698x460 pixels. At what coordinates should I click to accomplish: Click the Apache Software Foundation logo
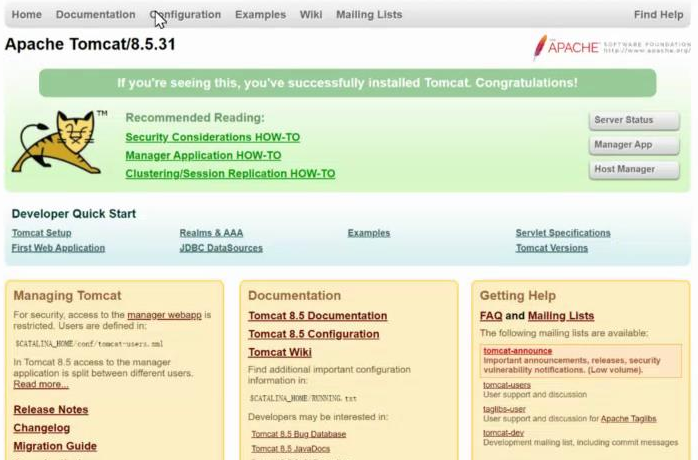(x=612, y=47)
